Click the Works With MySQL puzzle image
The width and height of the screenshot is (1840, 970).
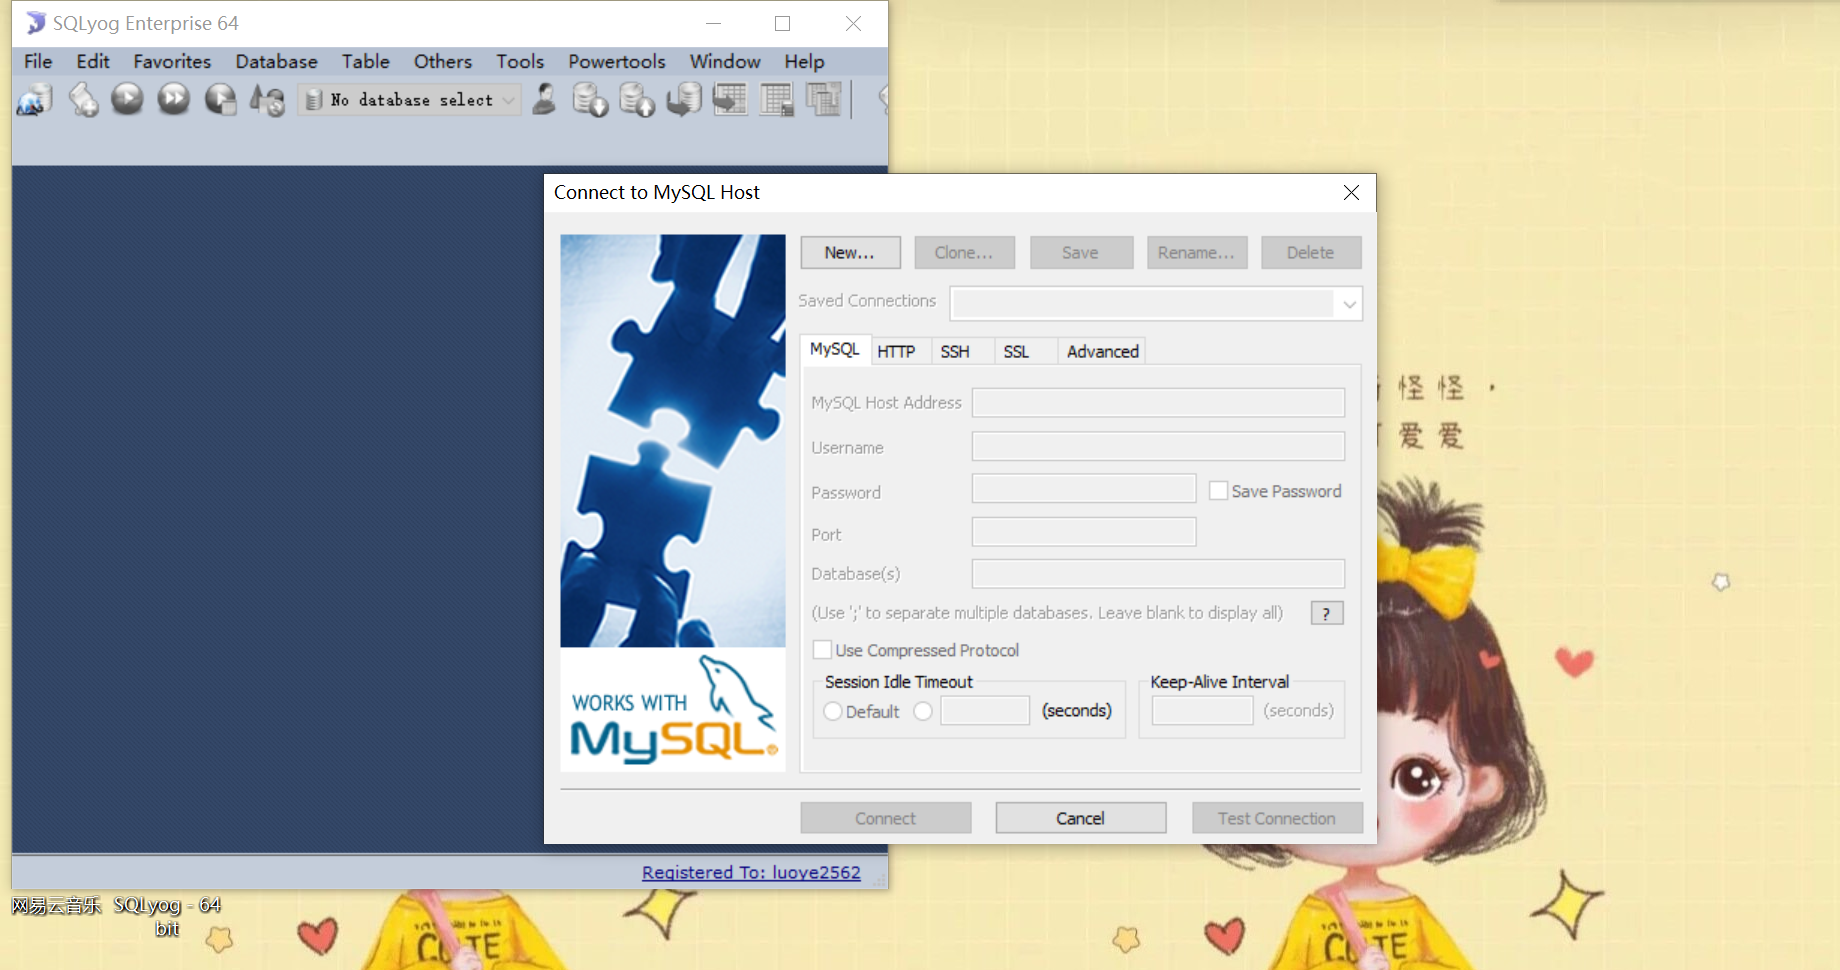point(673,502)
